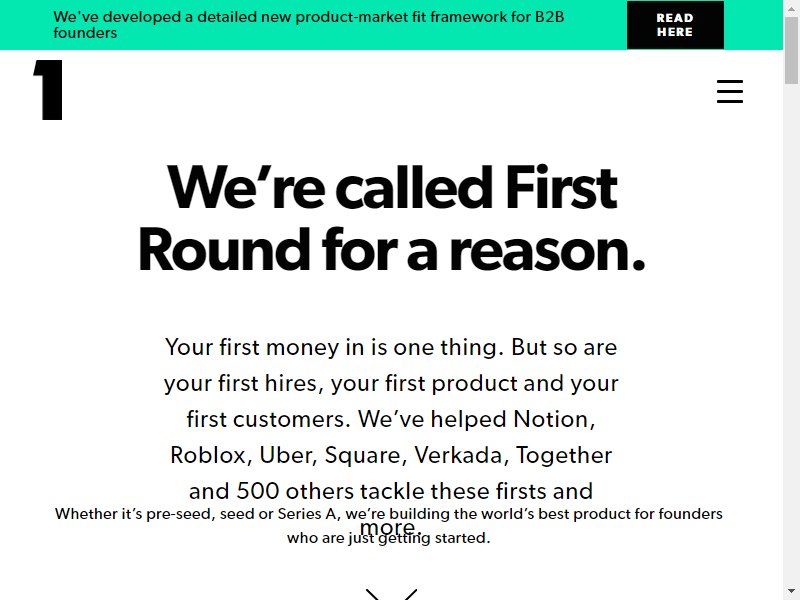Click the scrollbar down arrow
800x600 pixels.
pyautogui.click(x=791, y=594)
